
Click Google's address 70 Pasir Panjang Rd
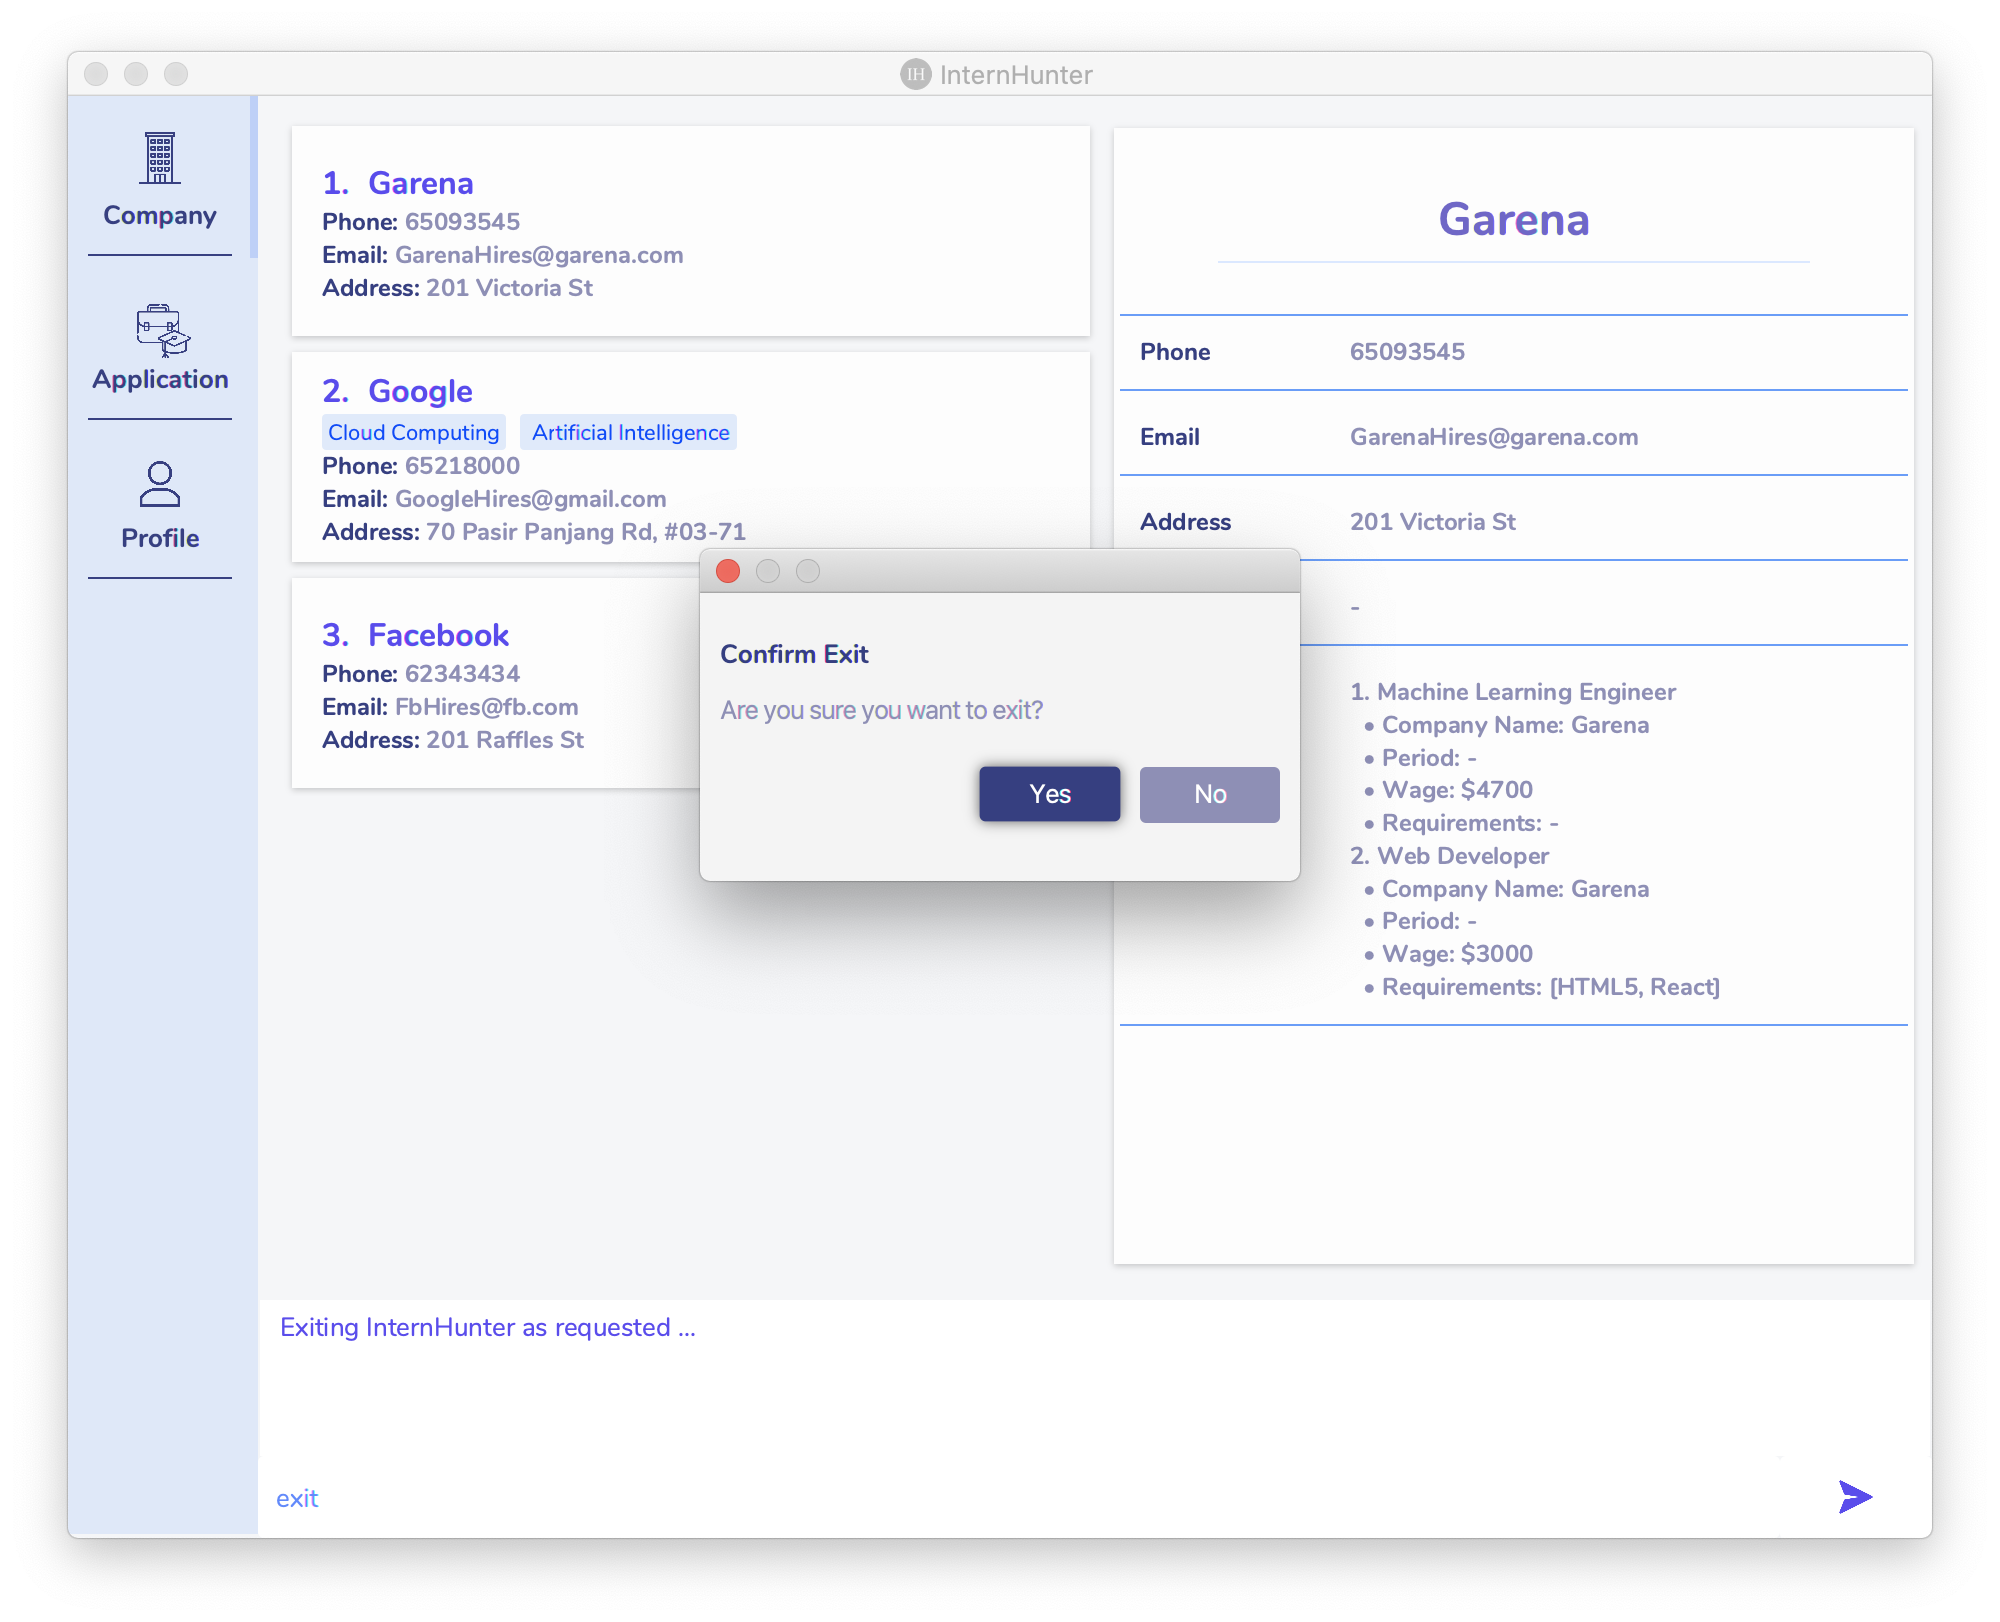click(x=585, y=532)
